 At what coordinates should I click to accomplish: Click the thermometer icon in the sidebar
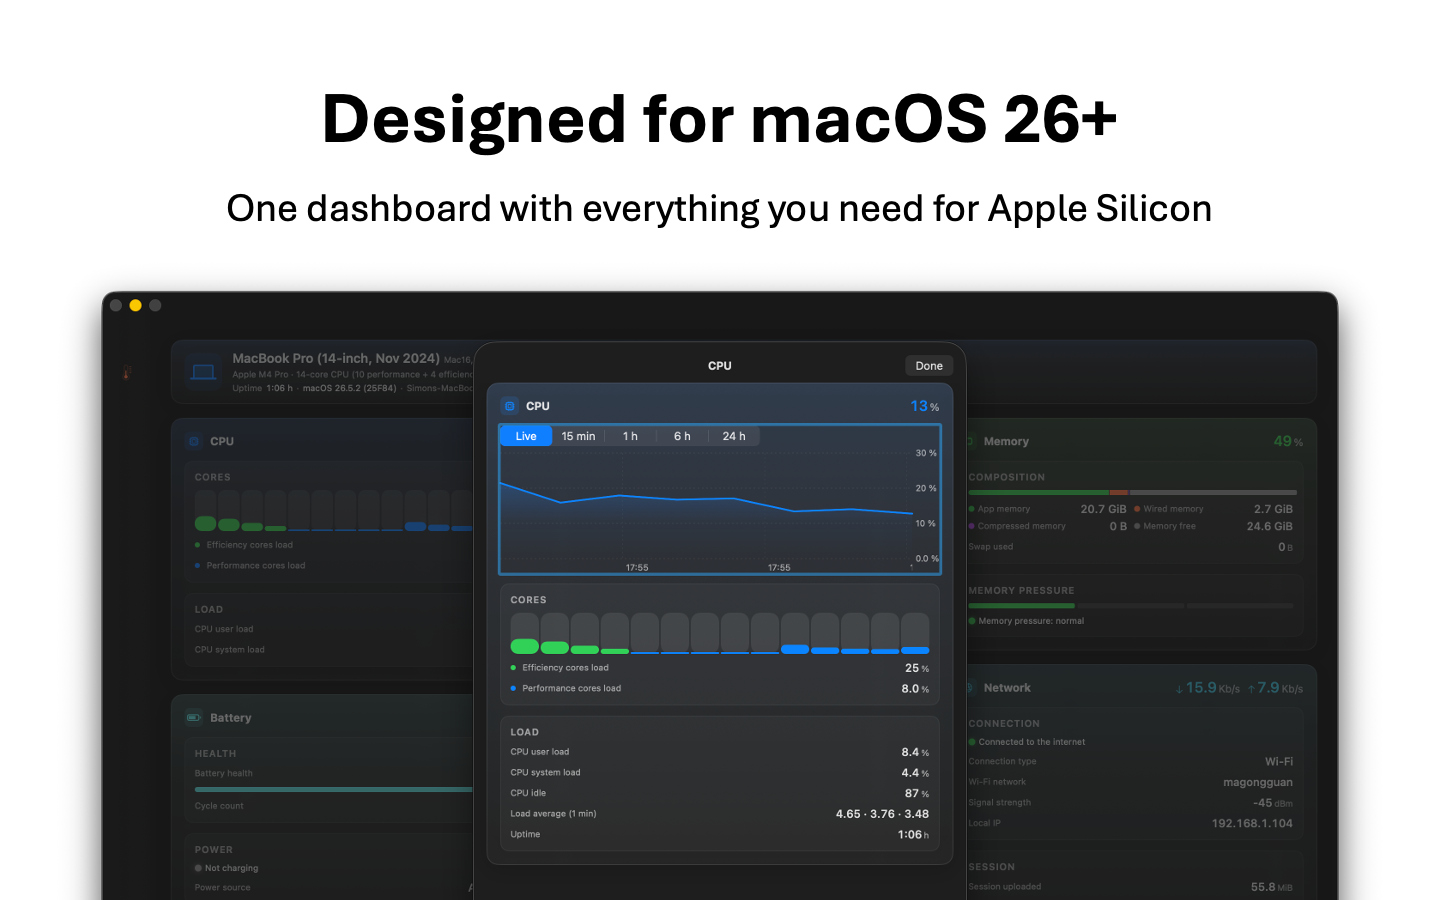click(x=126, y=373)
